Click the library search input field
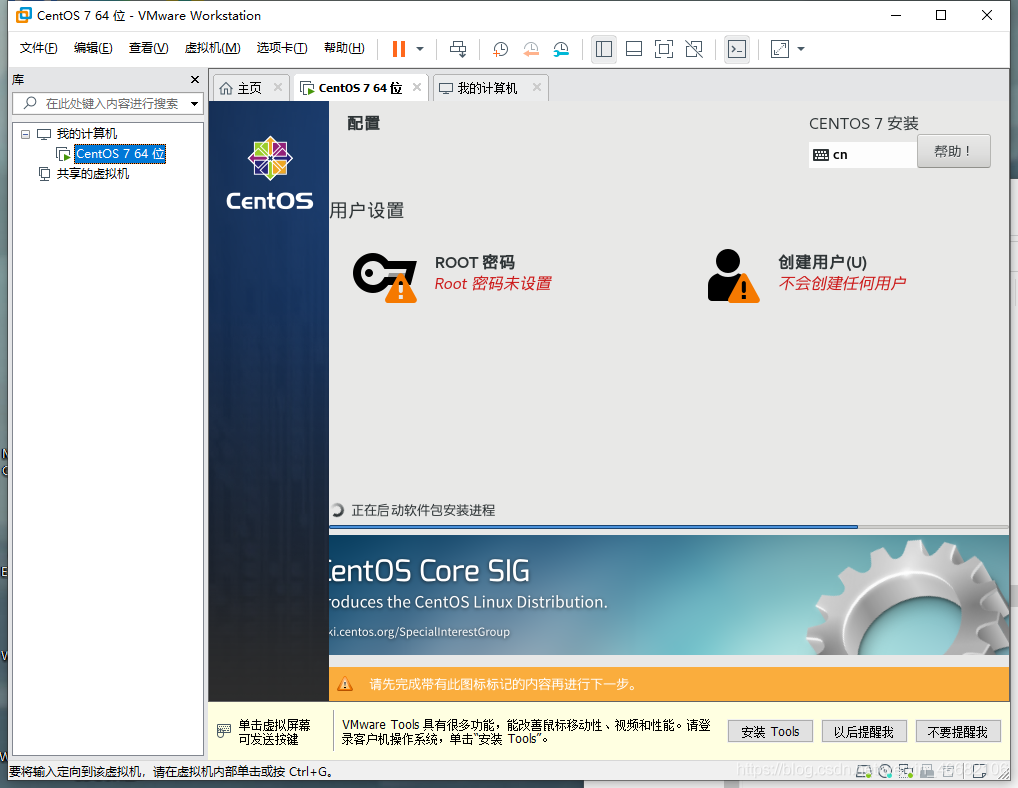 (112, 103)
